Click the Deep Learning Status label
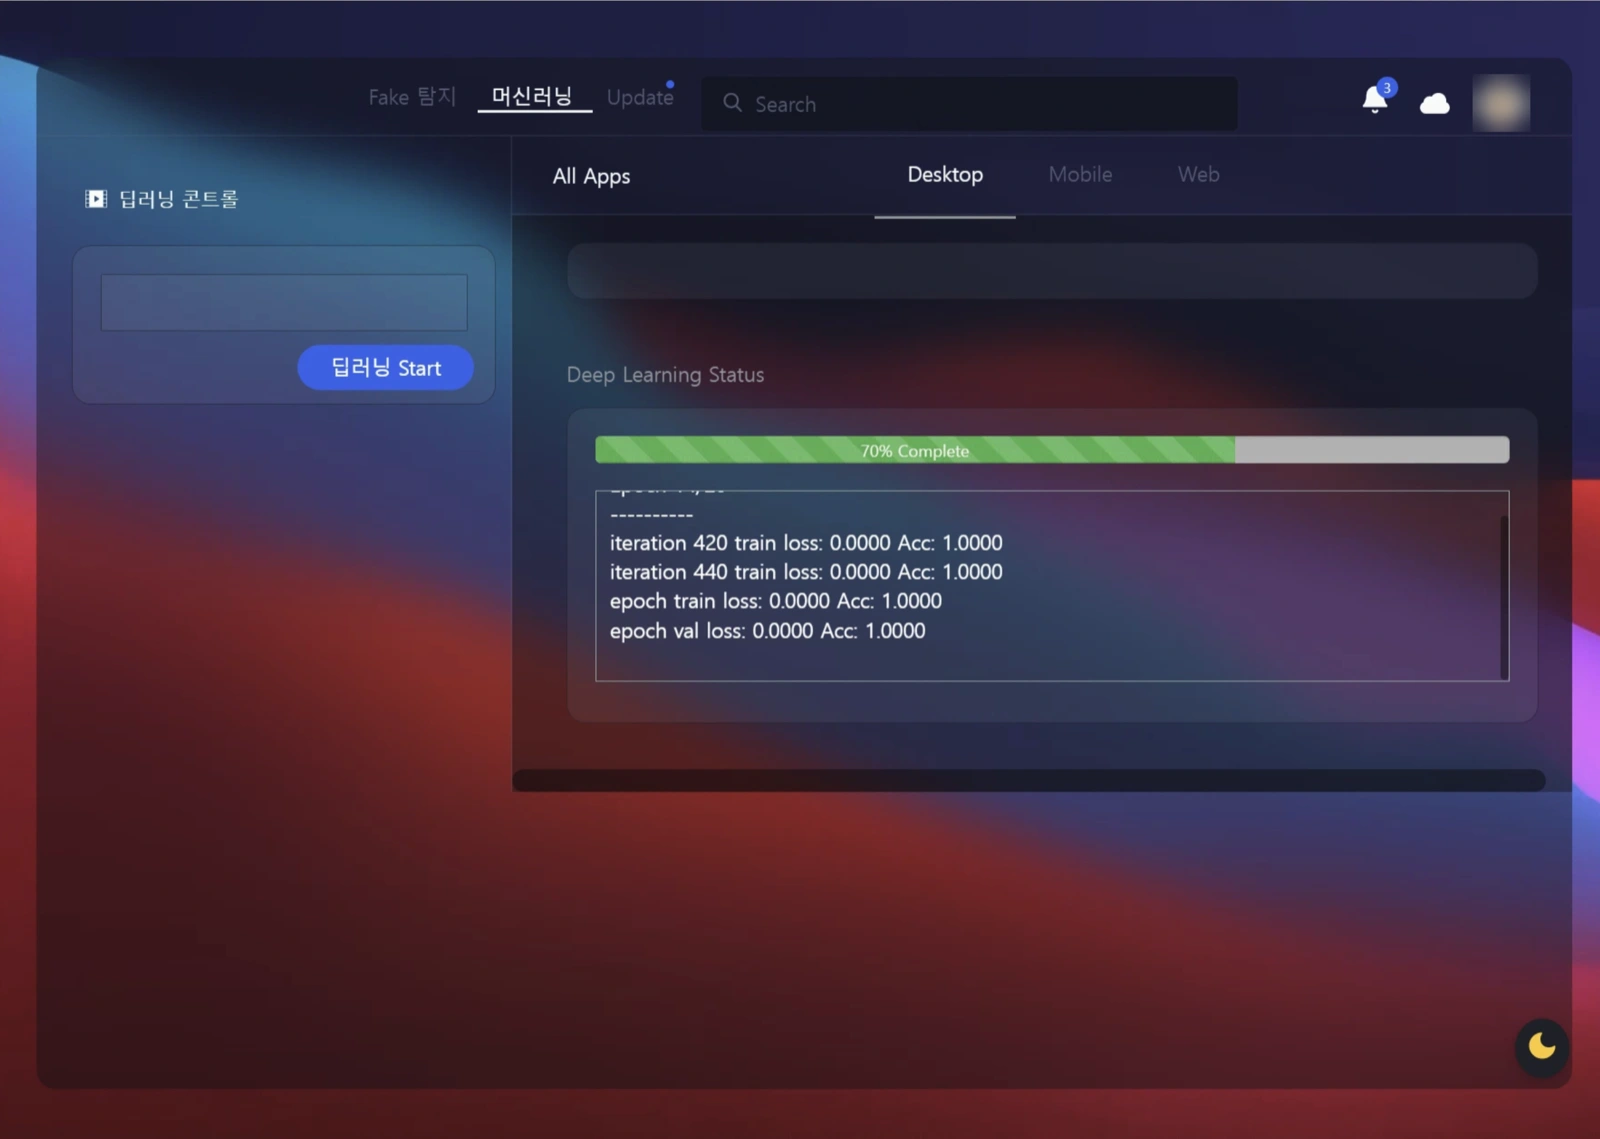Viewport: 1600px width, 1139px height. pyautogui.click(x=665, y=375)
